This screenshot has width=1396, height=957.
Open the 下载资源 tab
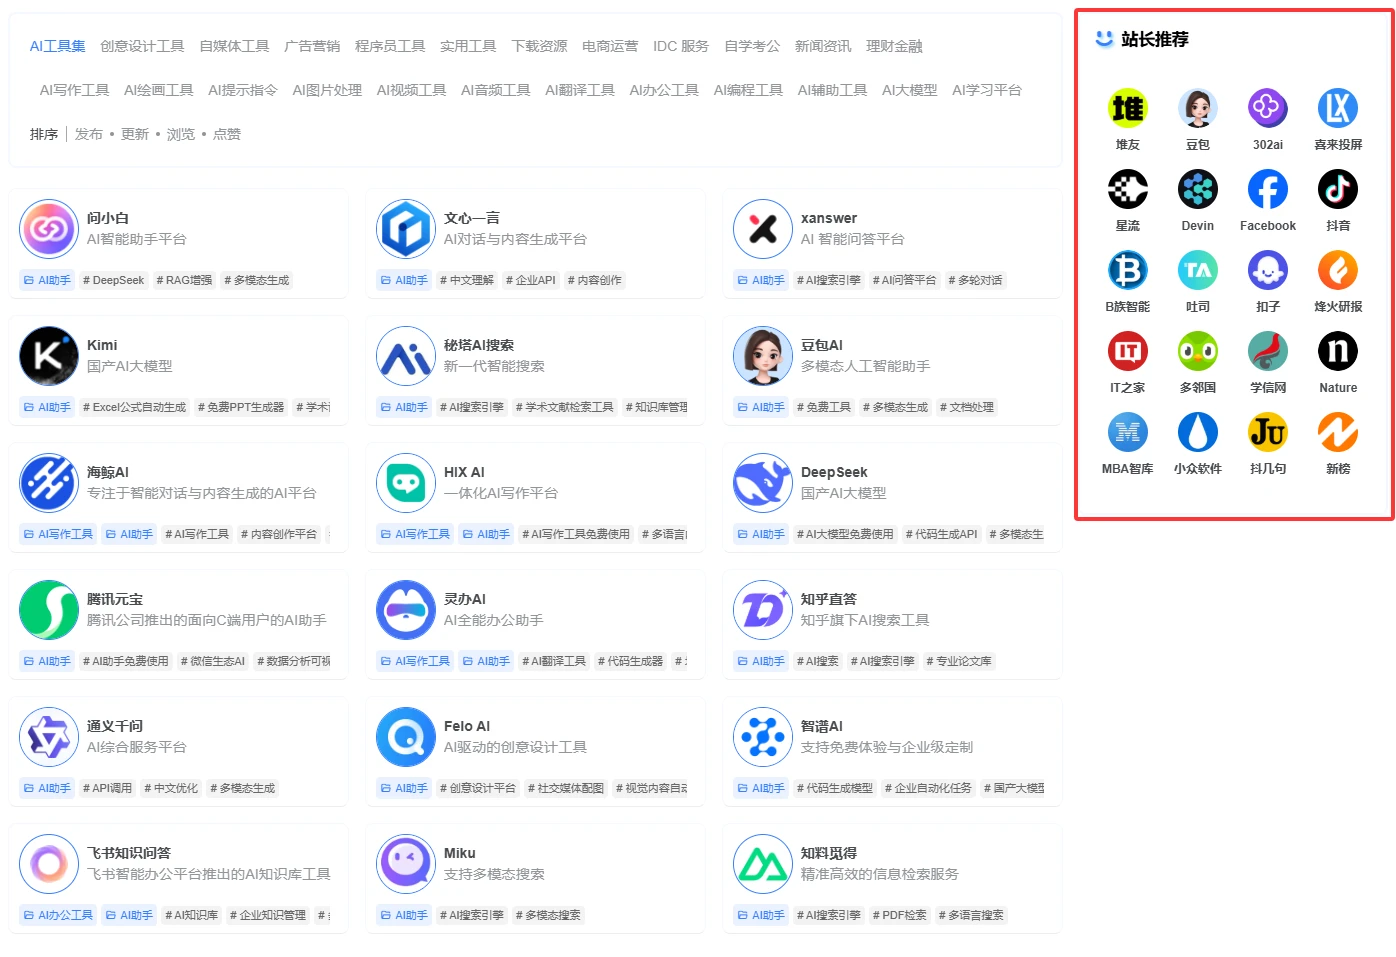pyautogui.click(x=539, y=46)
